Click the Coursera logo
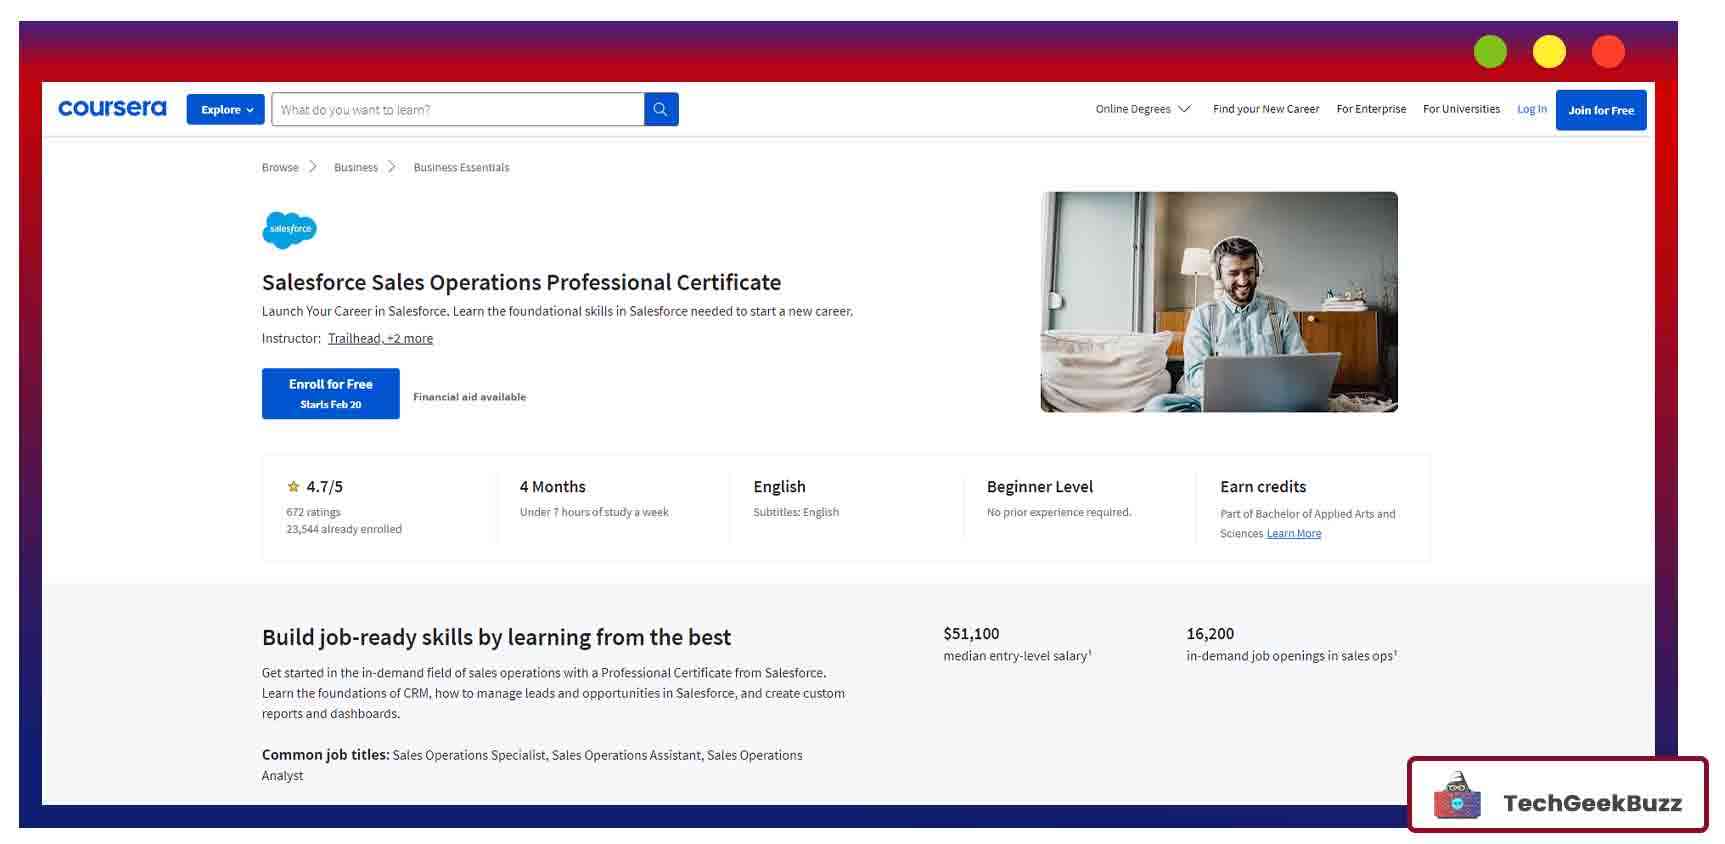Image resolution: width=1725 pixels, height=844 pixels. (x=112, y=108)
